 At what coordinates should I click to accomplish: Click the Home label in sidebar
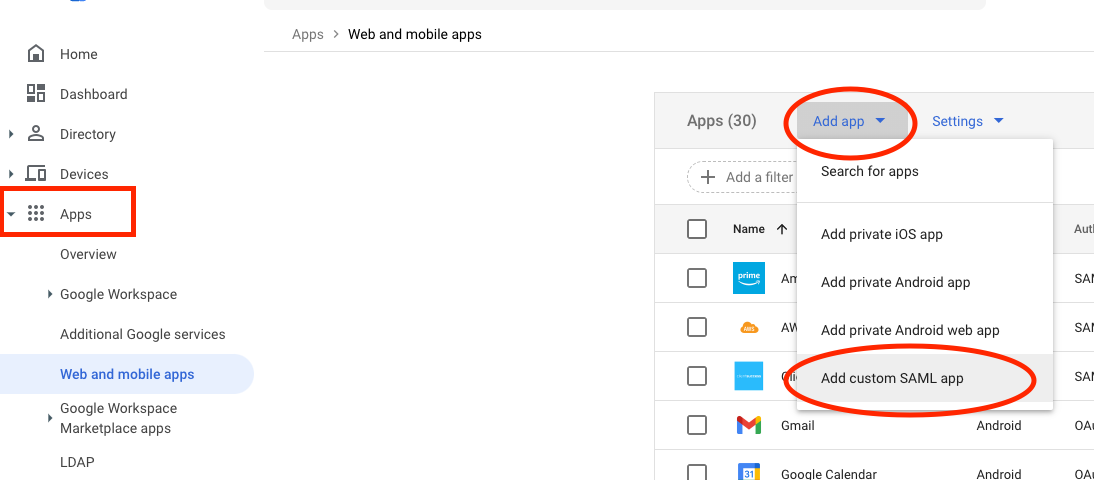[79, 54]
